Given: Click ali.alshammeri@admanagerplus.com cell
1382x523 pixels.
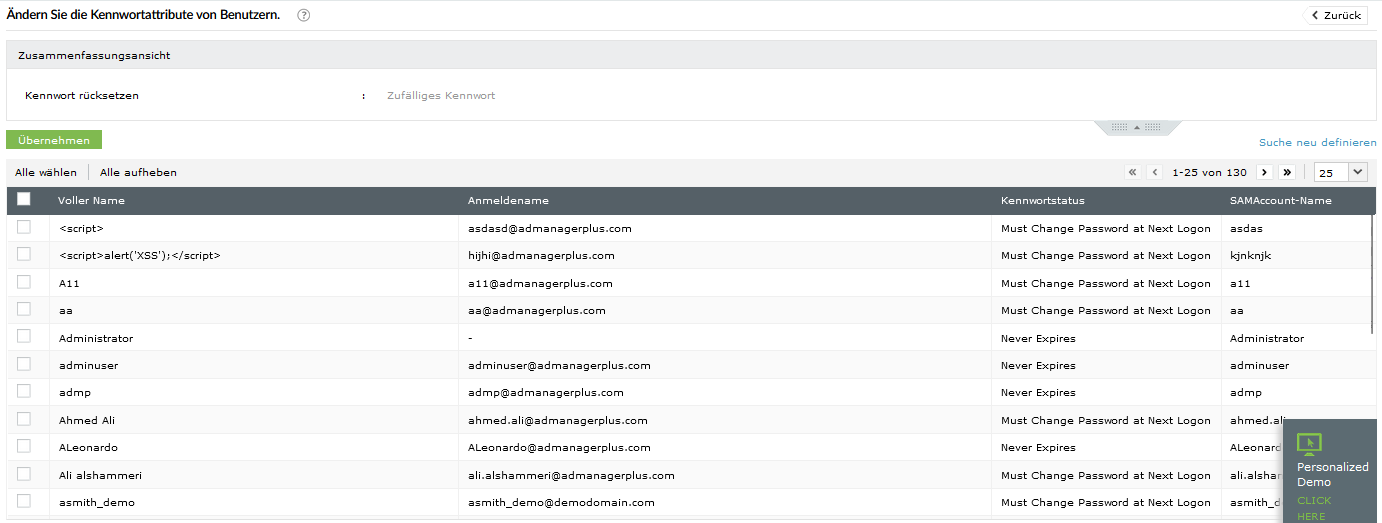Looking at the screenshot, I should click(x=571, y=475).
